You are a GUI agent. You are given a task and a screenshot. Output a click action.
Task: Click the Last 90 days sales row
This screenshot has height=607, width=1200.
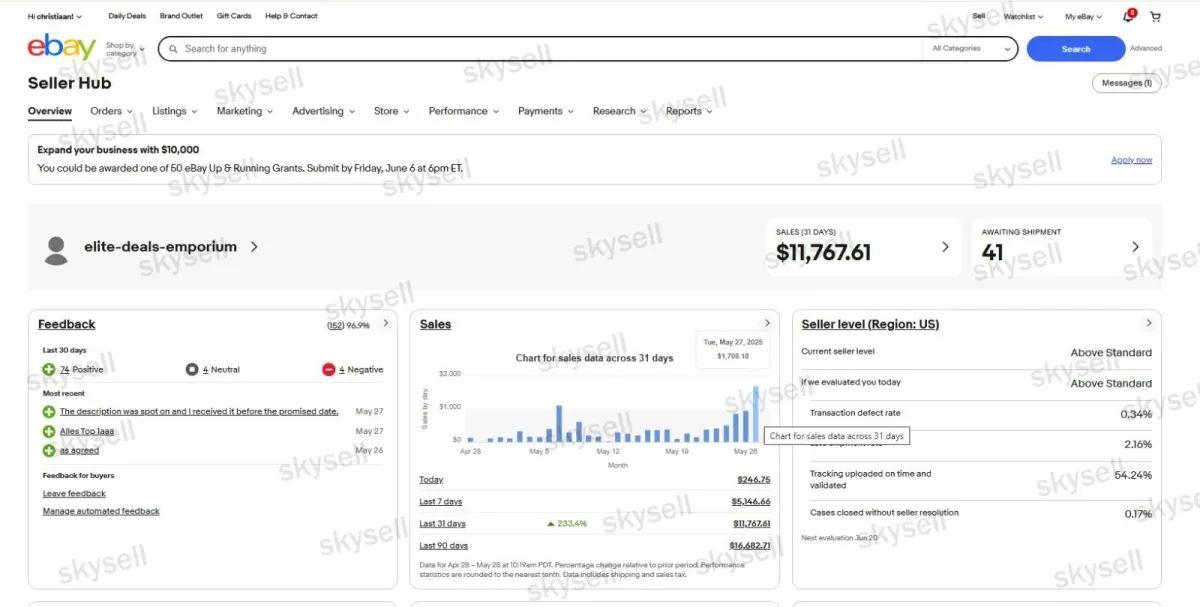595,546
